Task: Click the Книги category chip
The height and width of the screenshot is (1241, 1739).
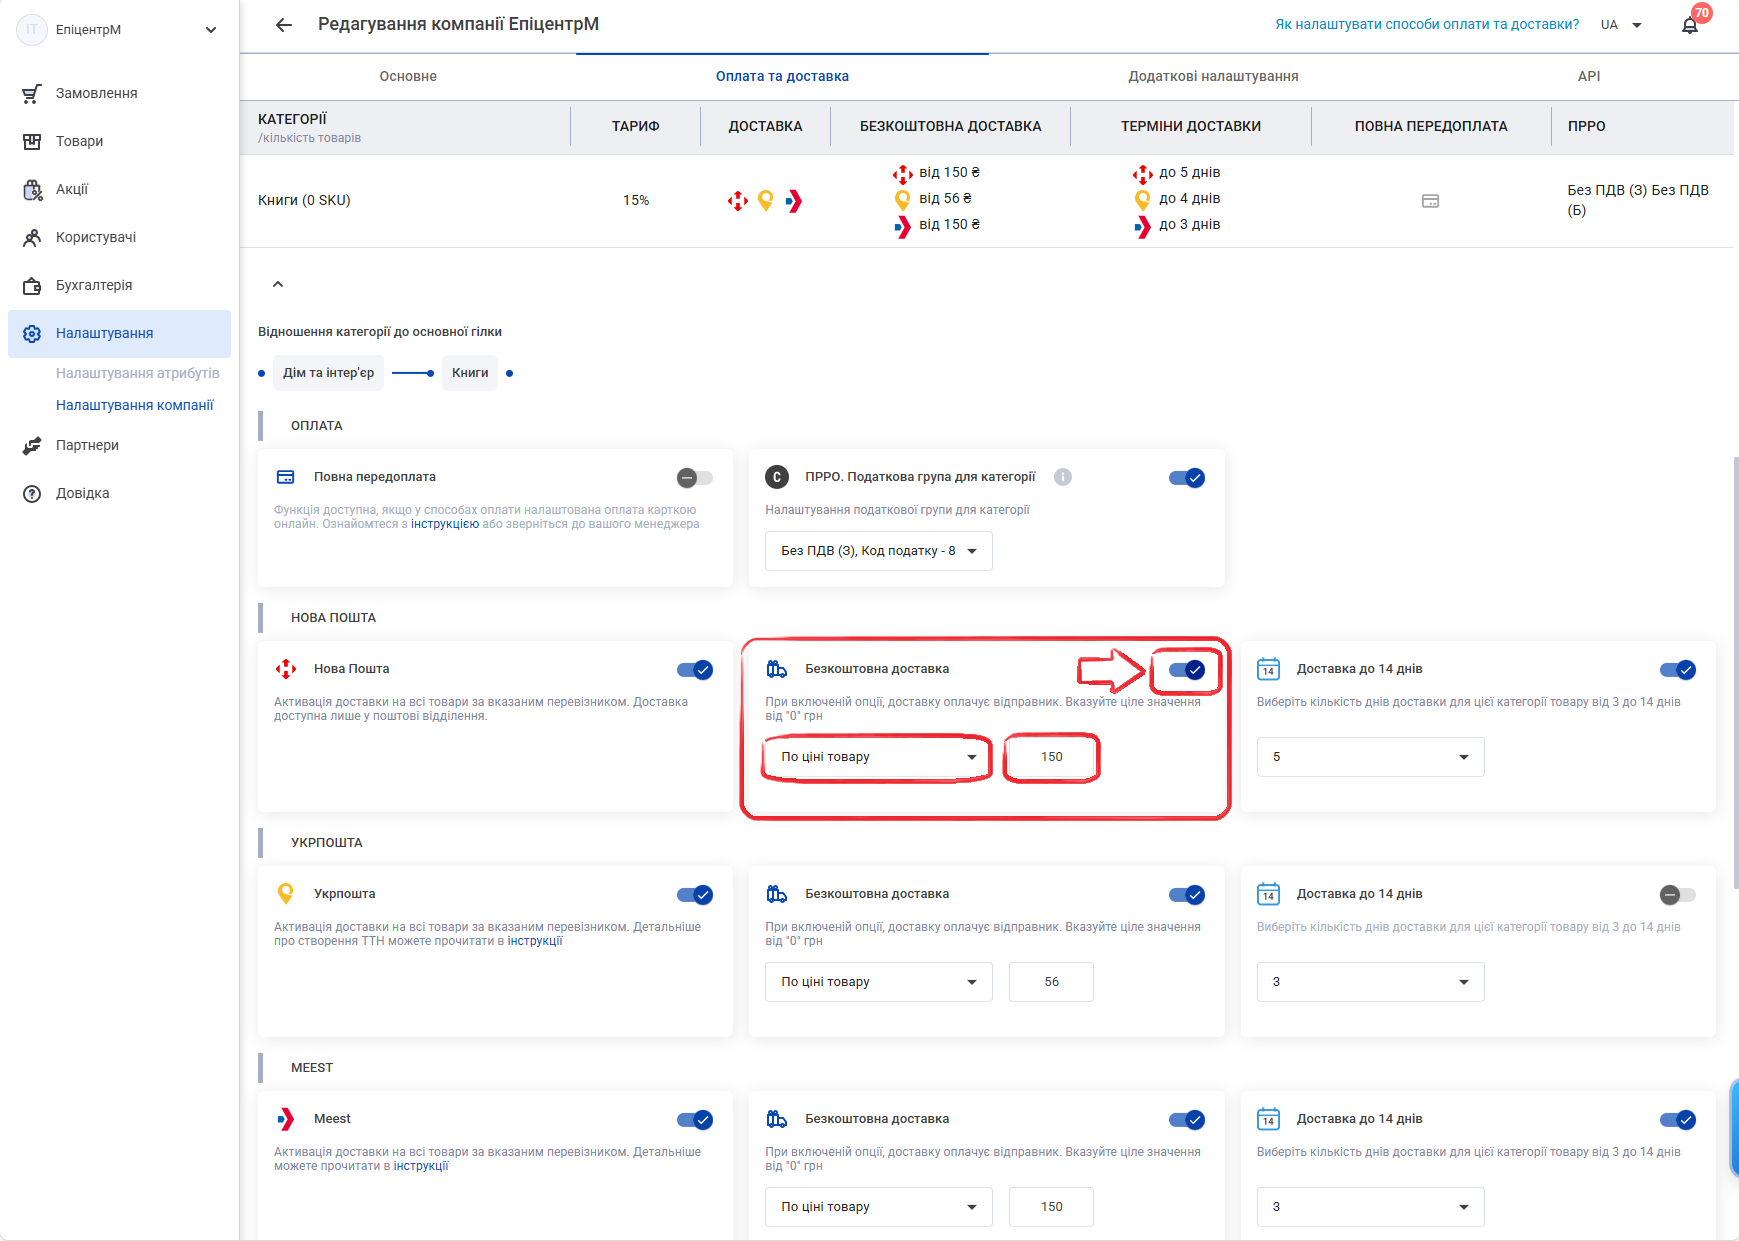Action: tap(470, 373)
